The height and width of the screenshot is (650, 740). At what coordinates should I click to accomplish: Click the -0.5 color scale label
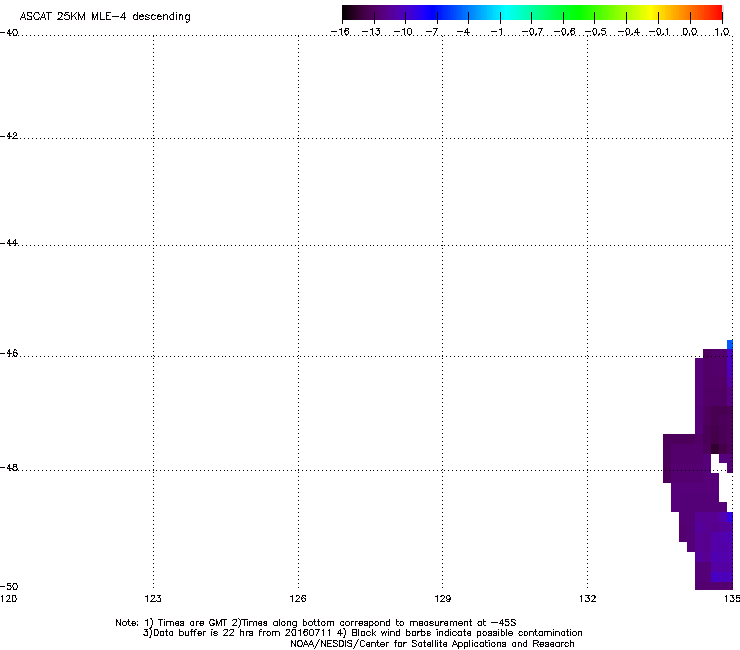[596, 32]
